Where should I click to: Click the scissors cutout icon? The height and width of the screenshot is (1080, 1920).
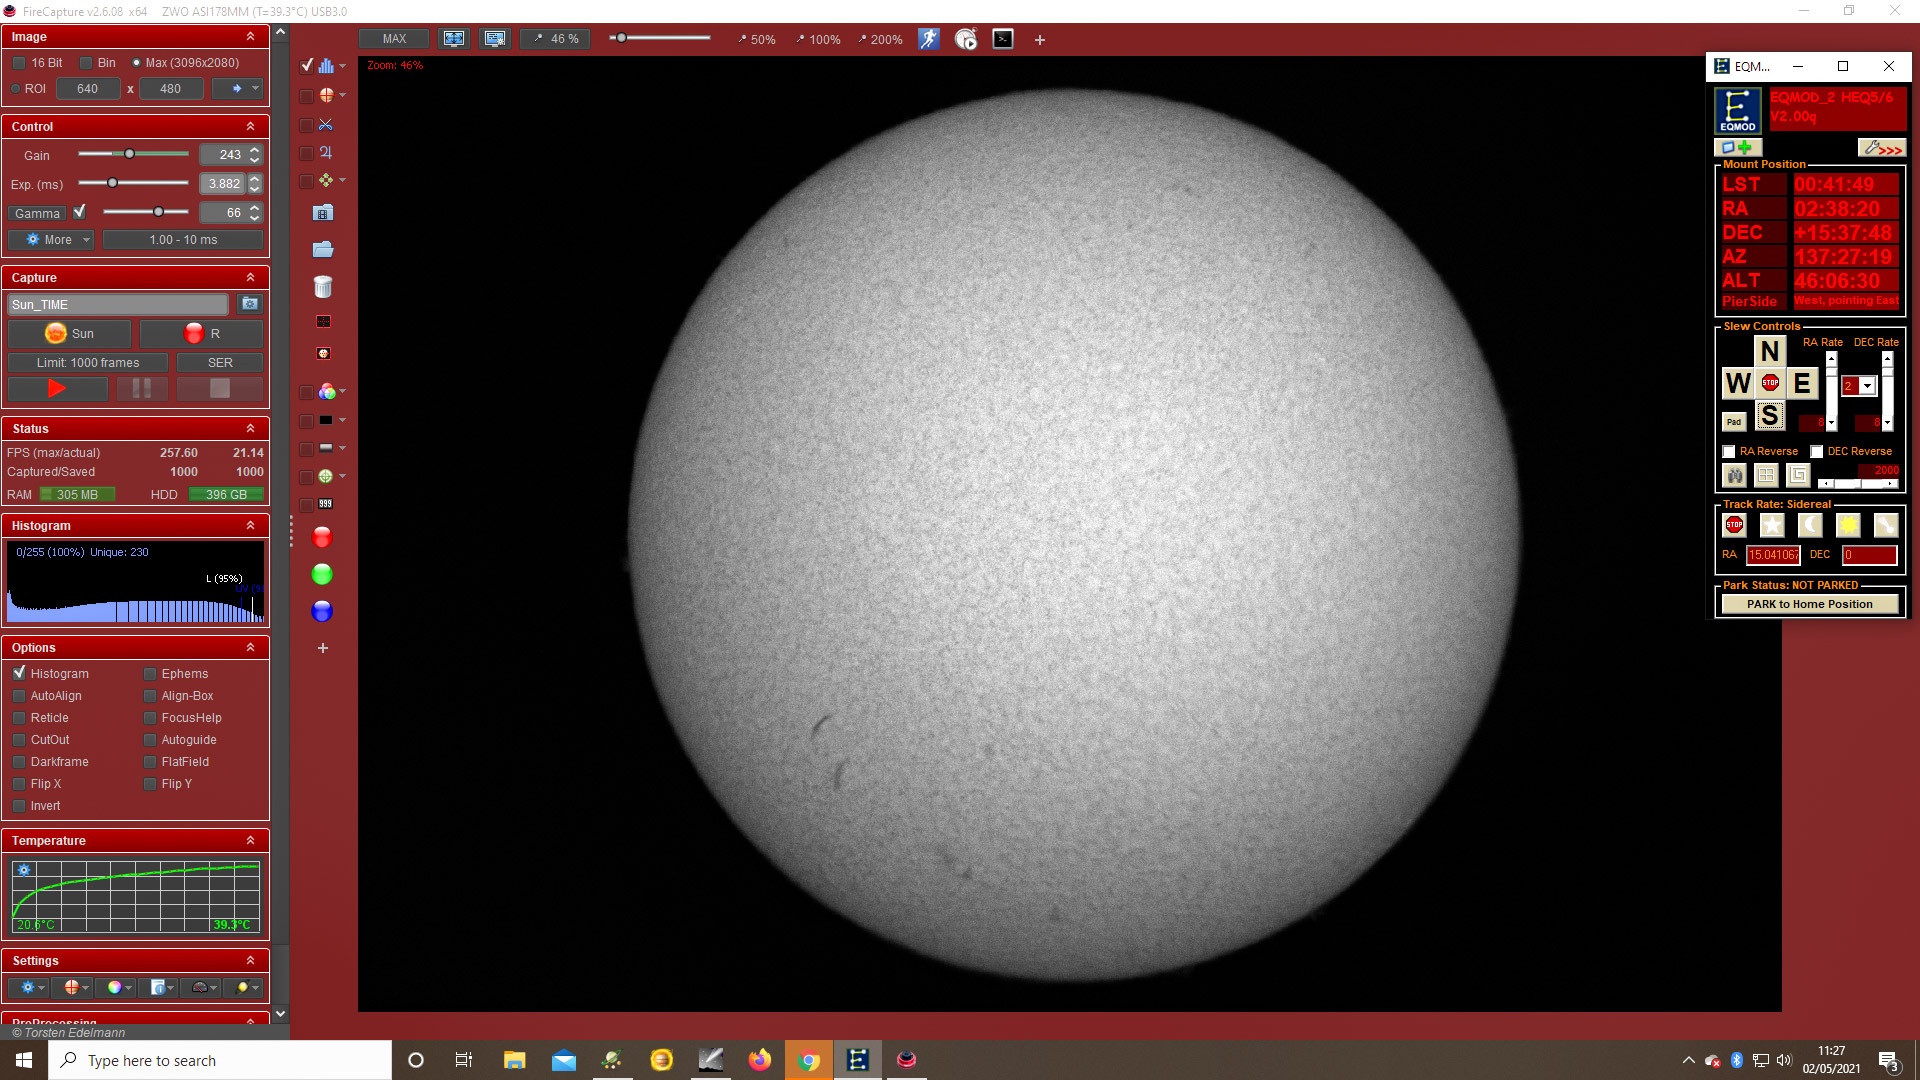325,125
